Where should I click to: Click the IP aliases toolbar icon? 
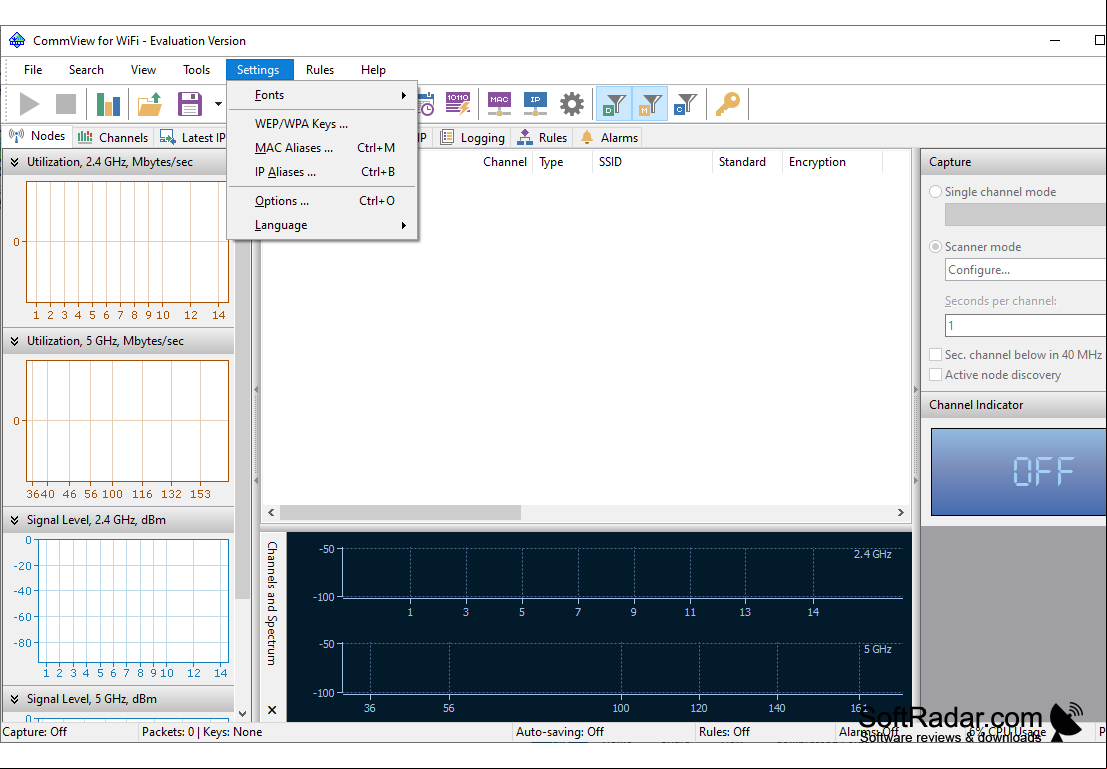click(x=535, y=105)
